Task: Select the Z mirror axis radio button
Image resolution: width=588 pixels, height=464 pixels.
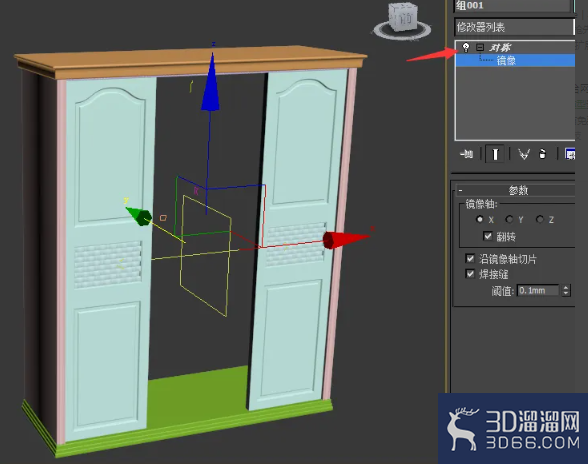Action: (x=540, y=219)
